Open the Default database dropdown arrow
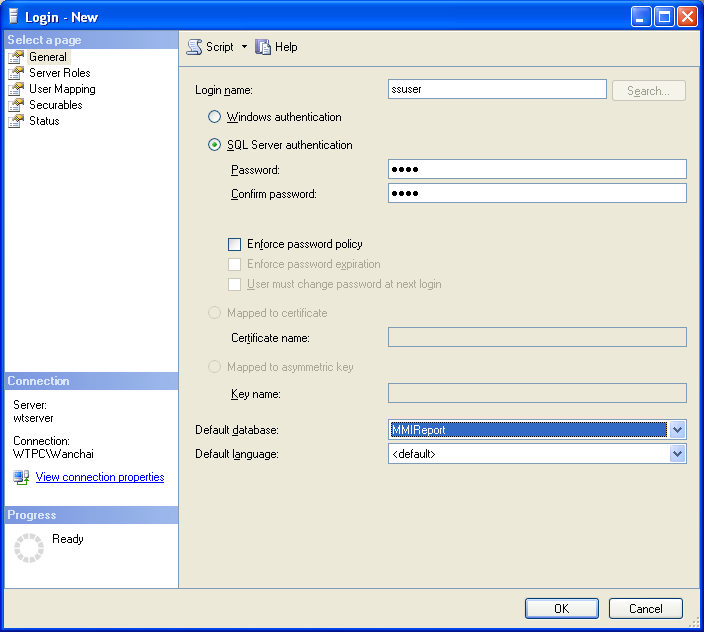Viewport: 704px width, 632px height. pyautogui.click(x=677, y=430)
